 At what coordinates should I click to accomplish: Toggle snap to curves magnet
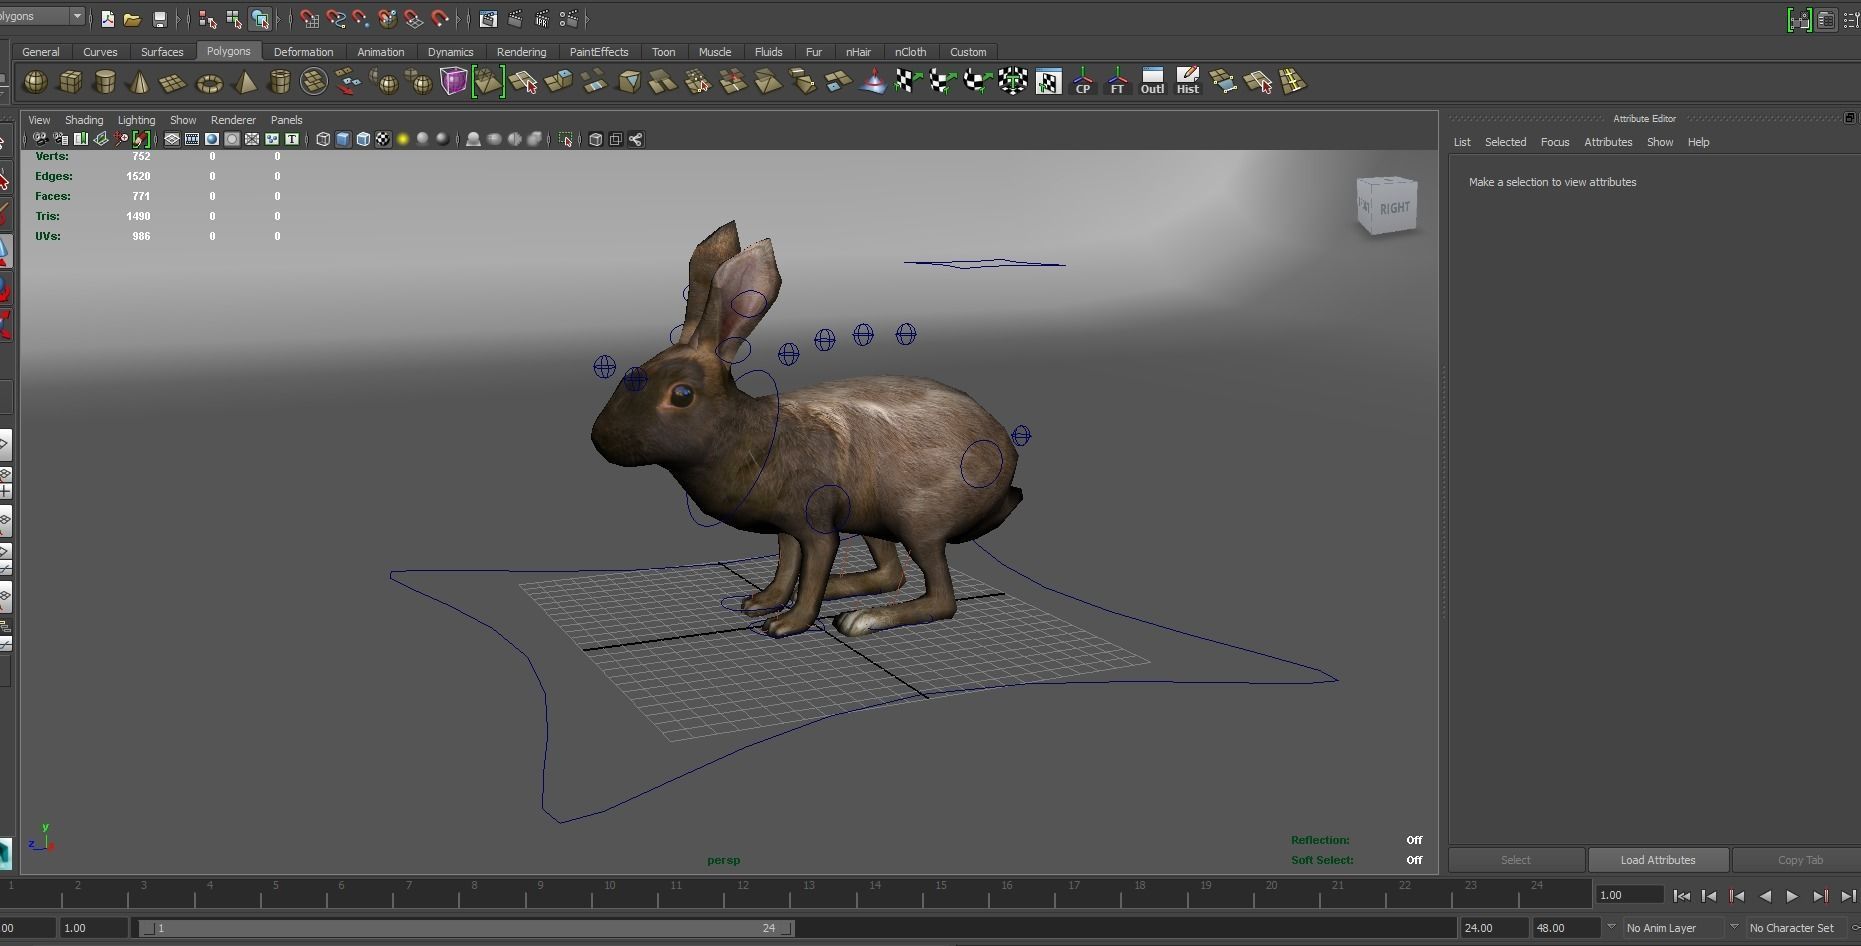coord(335,19)
